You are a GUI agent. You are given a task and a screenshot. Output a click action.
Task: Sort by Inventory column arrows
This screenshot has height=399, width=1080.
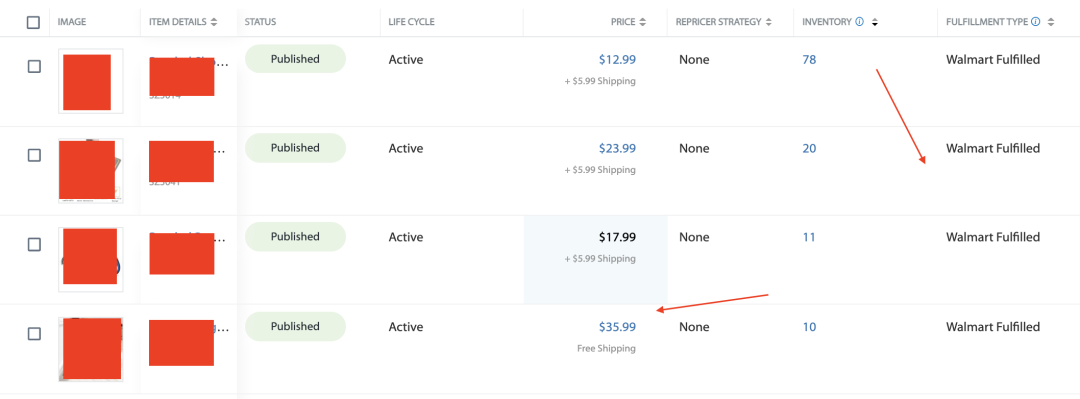pyautogui.click(x=875, y=22)
